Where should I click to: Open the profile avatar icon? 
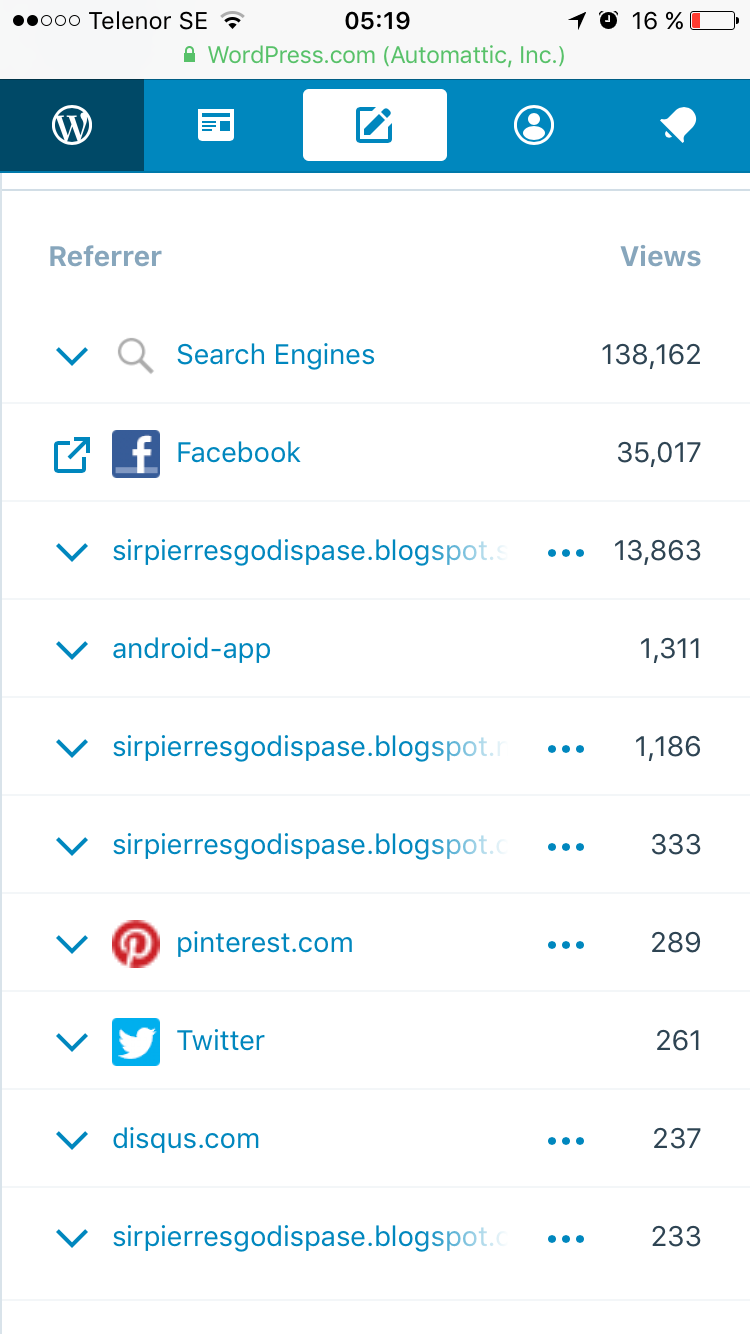tap(533, 125)
